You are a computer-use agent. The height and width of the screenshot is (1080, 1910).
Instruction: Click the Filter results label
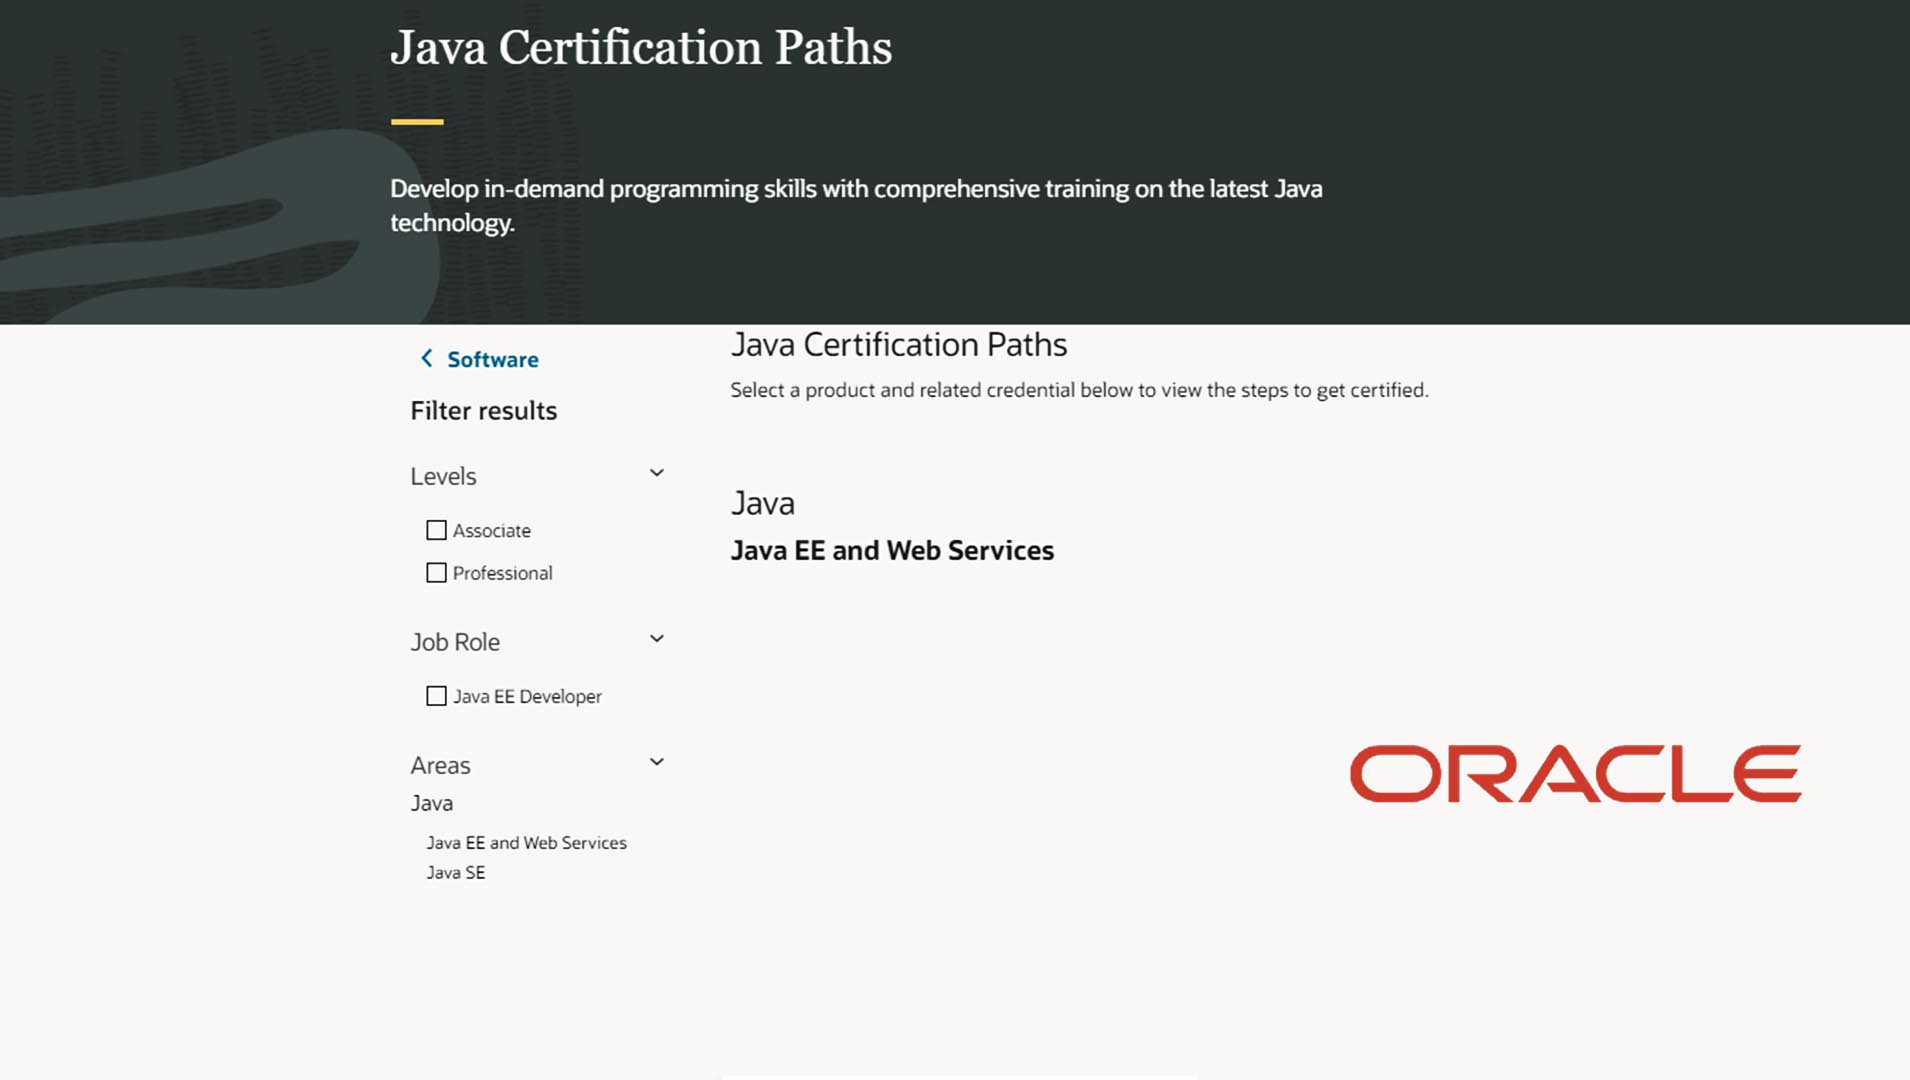click(x=483, y=410)
